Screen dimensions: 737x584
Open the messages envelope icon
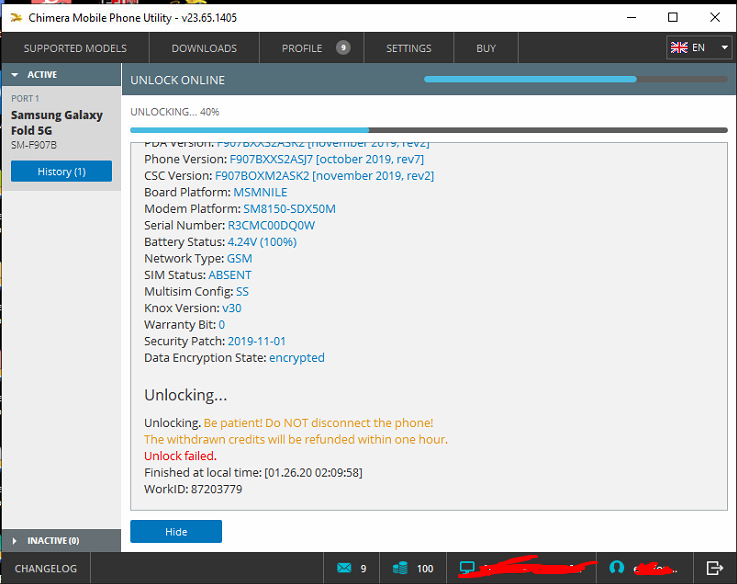(345, 568)
